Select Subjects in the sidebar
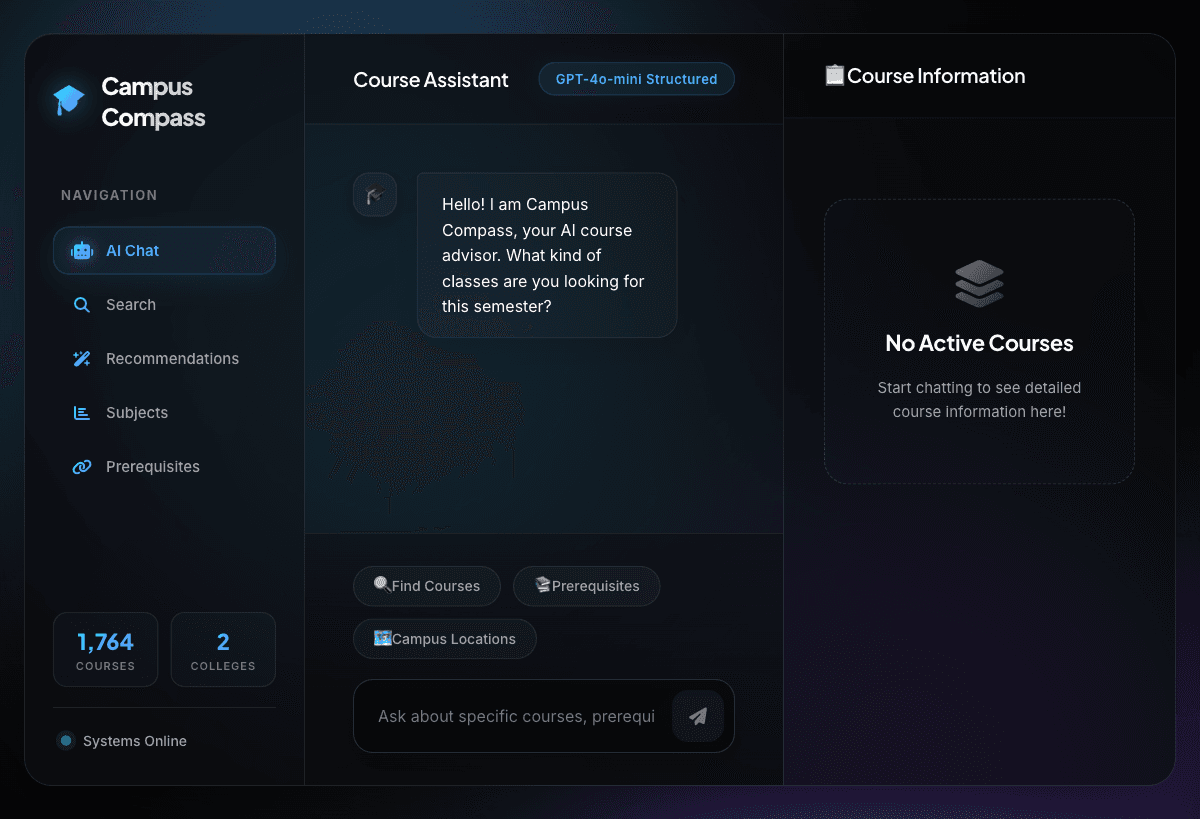The height and width of the screenshot is (819, 1200). (x=164, y=413)
